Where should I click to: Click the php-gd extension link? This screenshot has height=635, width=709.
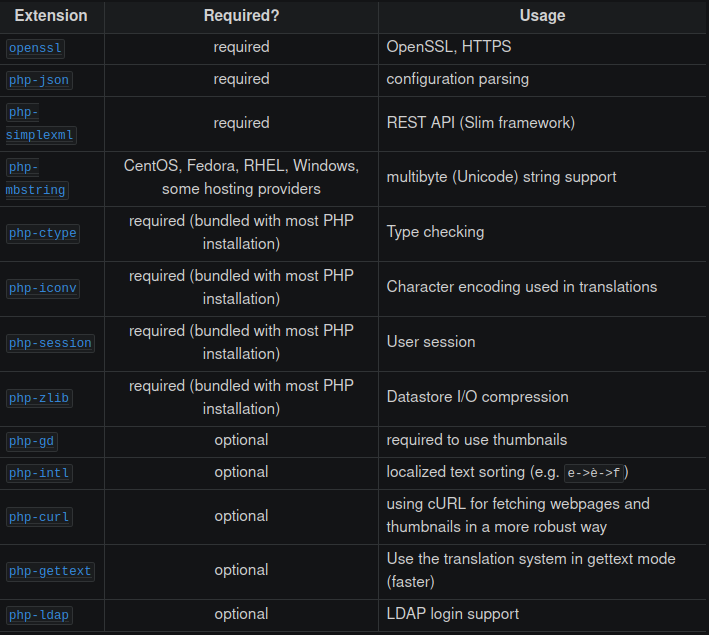click(x=32, y=441)
